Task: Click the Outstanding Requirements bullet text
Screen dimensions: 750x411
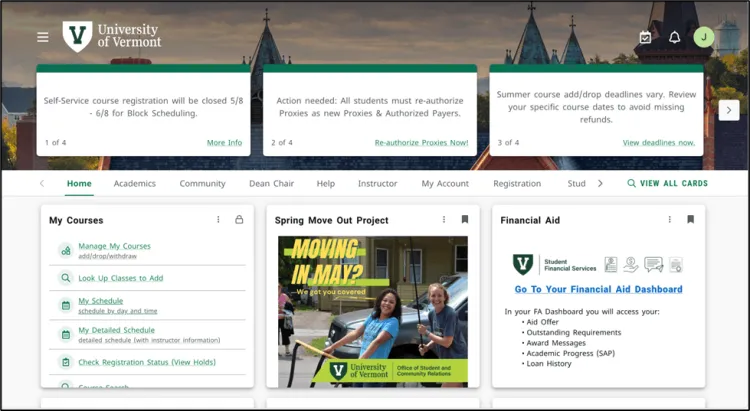Action: pos(574,333)
